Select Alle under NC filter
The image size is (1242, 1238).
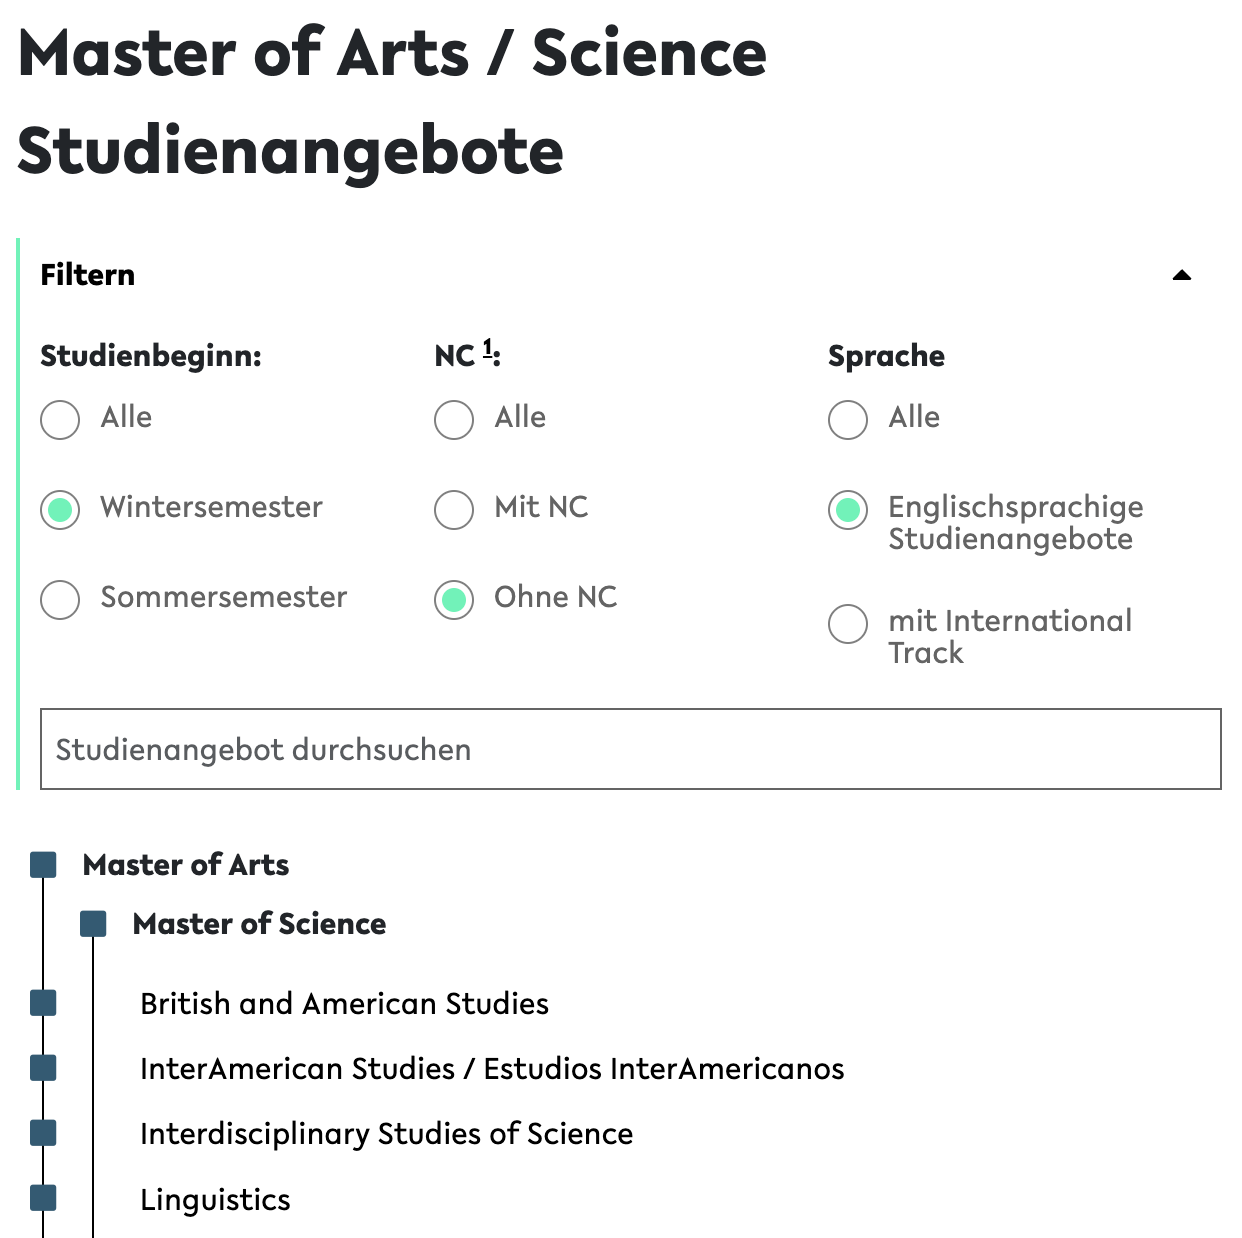point(454,419)
